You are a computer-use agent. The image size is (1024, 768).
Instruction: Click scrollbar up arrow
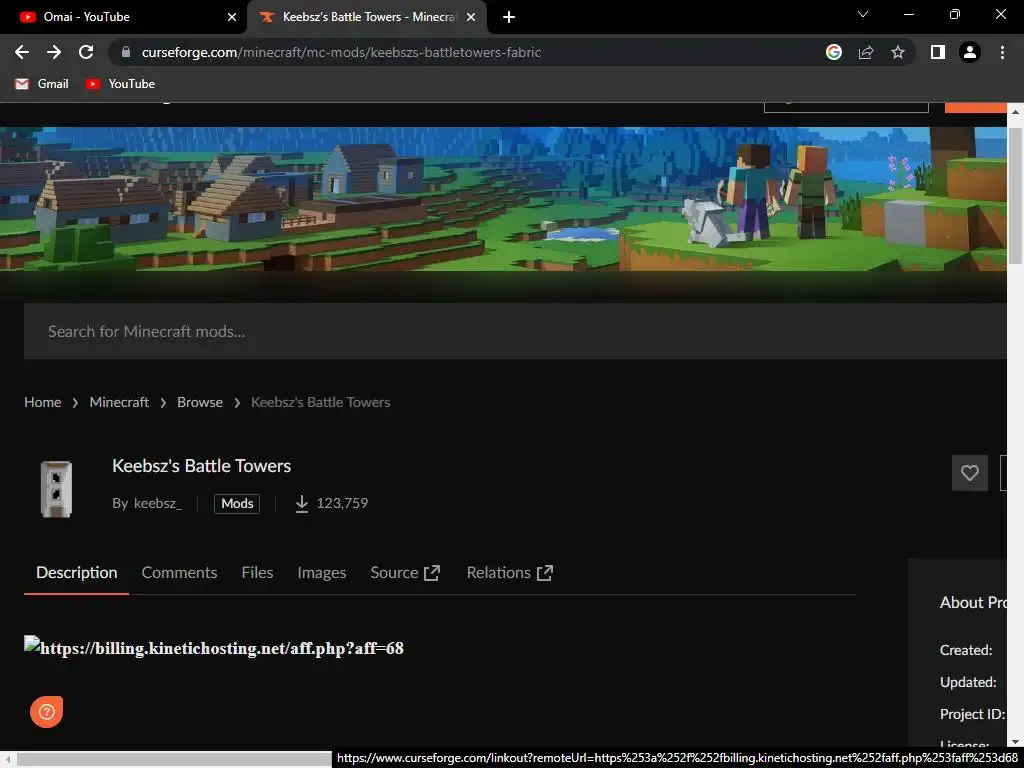tap(1015, 112)
